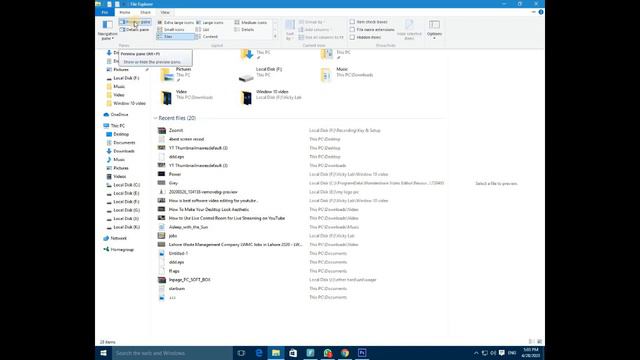640x360 pixels.
Task: Open Downloads under This PC
Action: click(x=120, y=151)
